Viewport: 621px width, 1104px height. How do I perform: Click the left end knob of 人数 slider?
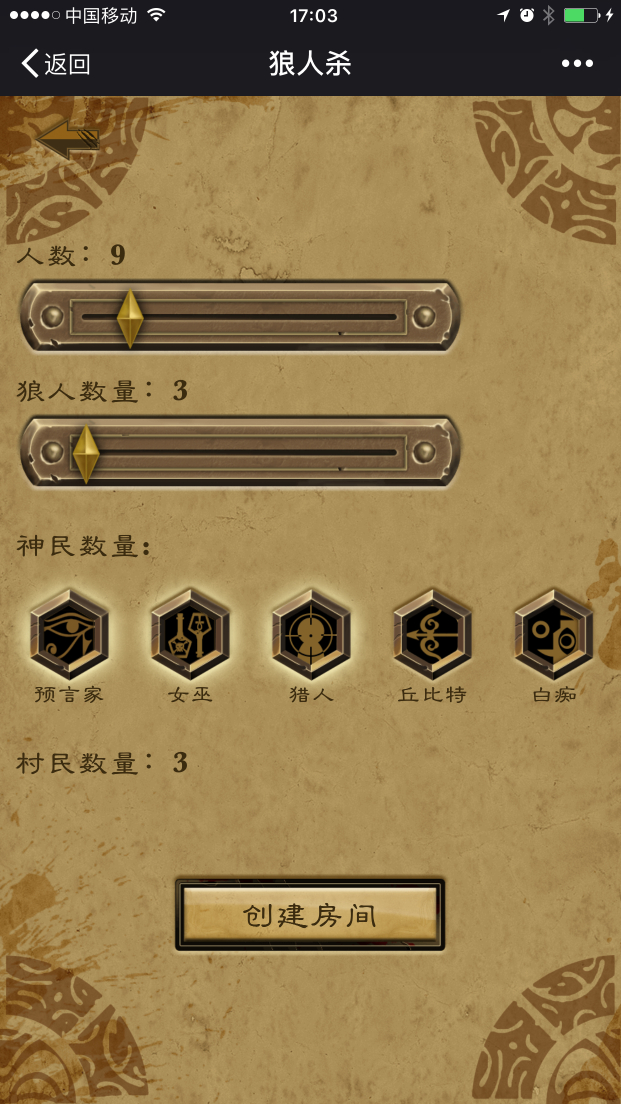[52, 317]
